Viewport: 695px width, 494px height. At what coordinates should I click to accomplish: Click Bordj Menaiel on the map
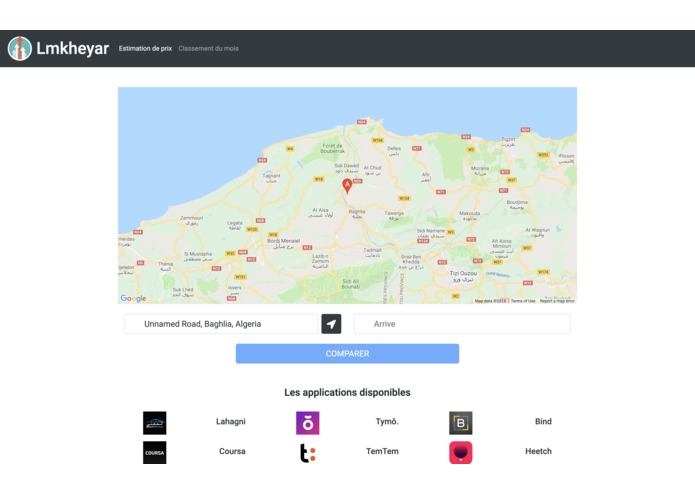pos(283,243)
